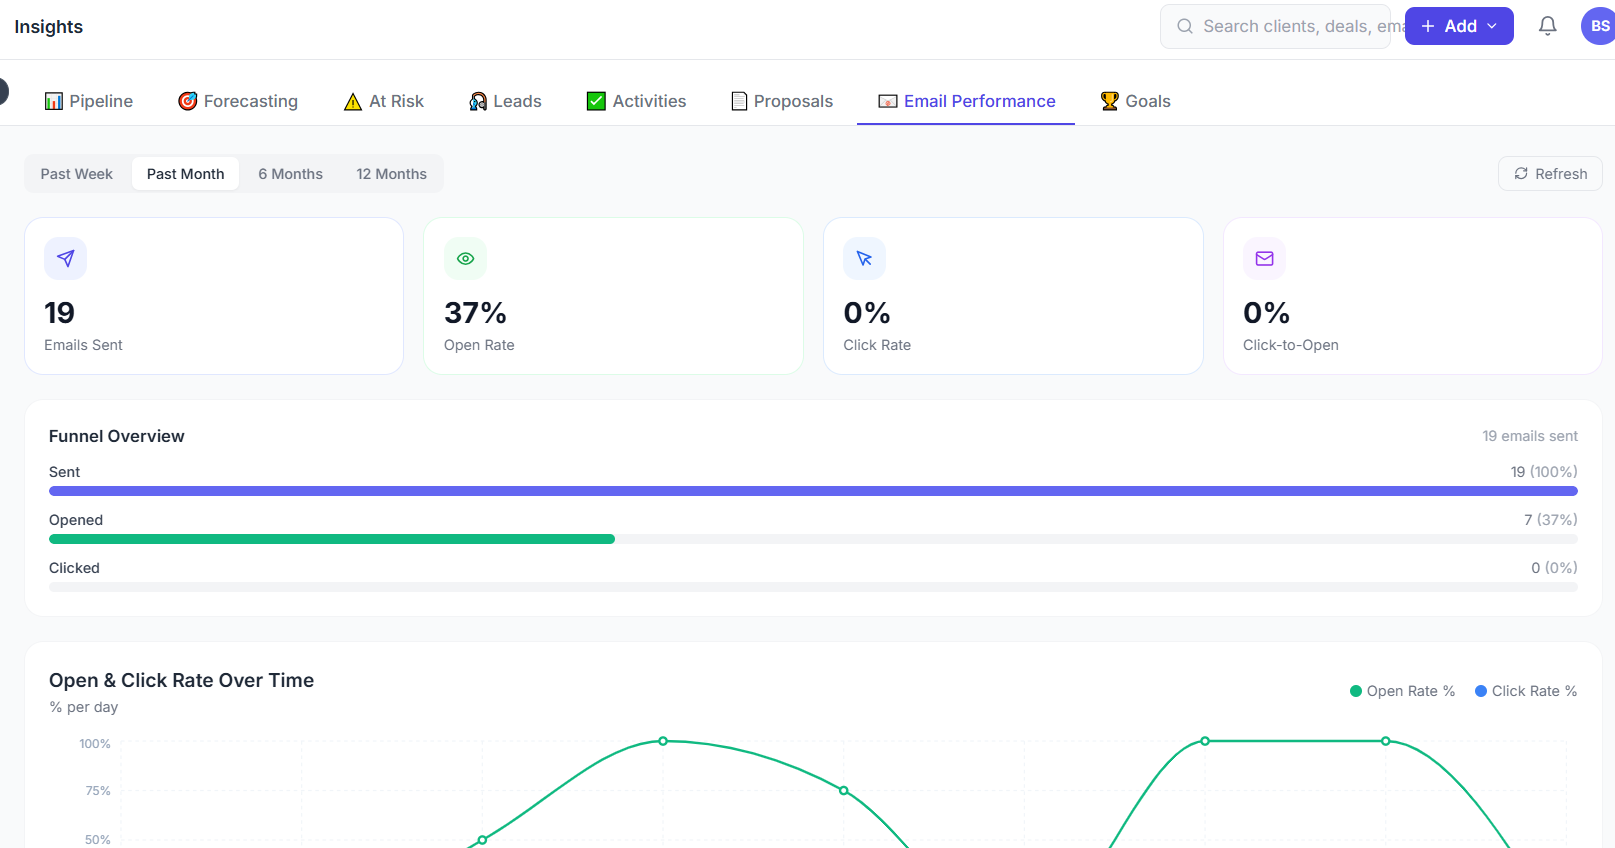Image resolution: width=1615 pixels, height=848 pixels.
Task: Click the eye Open Rate icon
Action: [x=465, y=258]
